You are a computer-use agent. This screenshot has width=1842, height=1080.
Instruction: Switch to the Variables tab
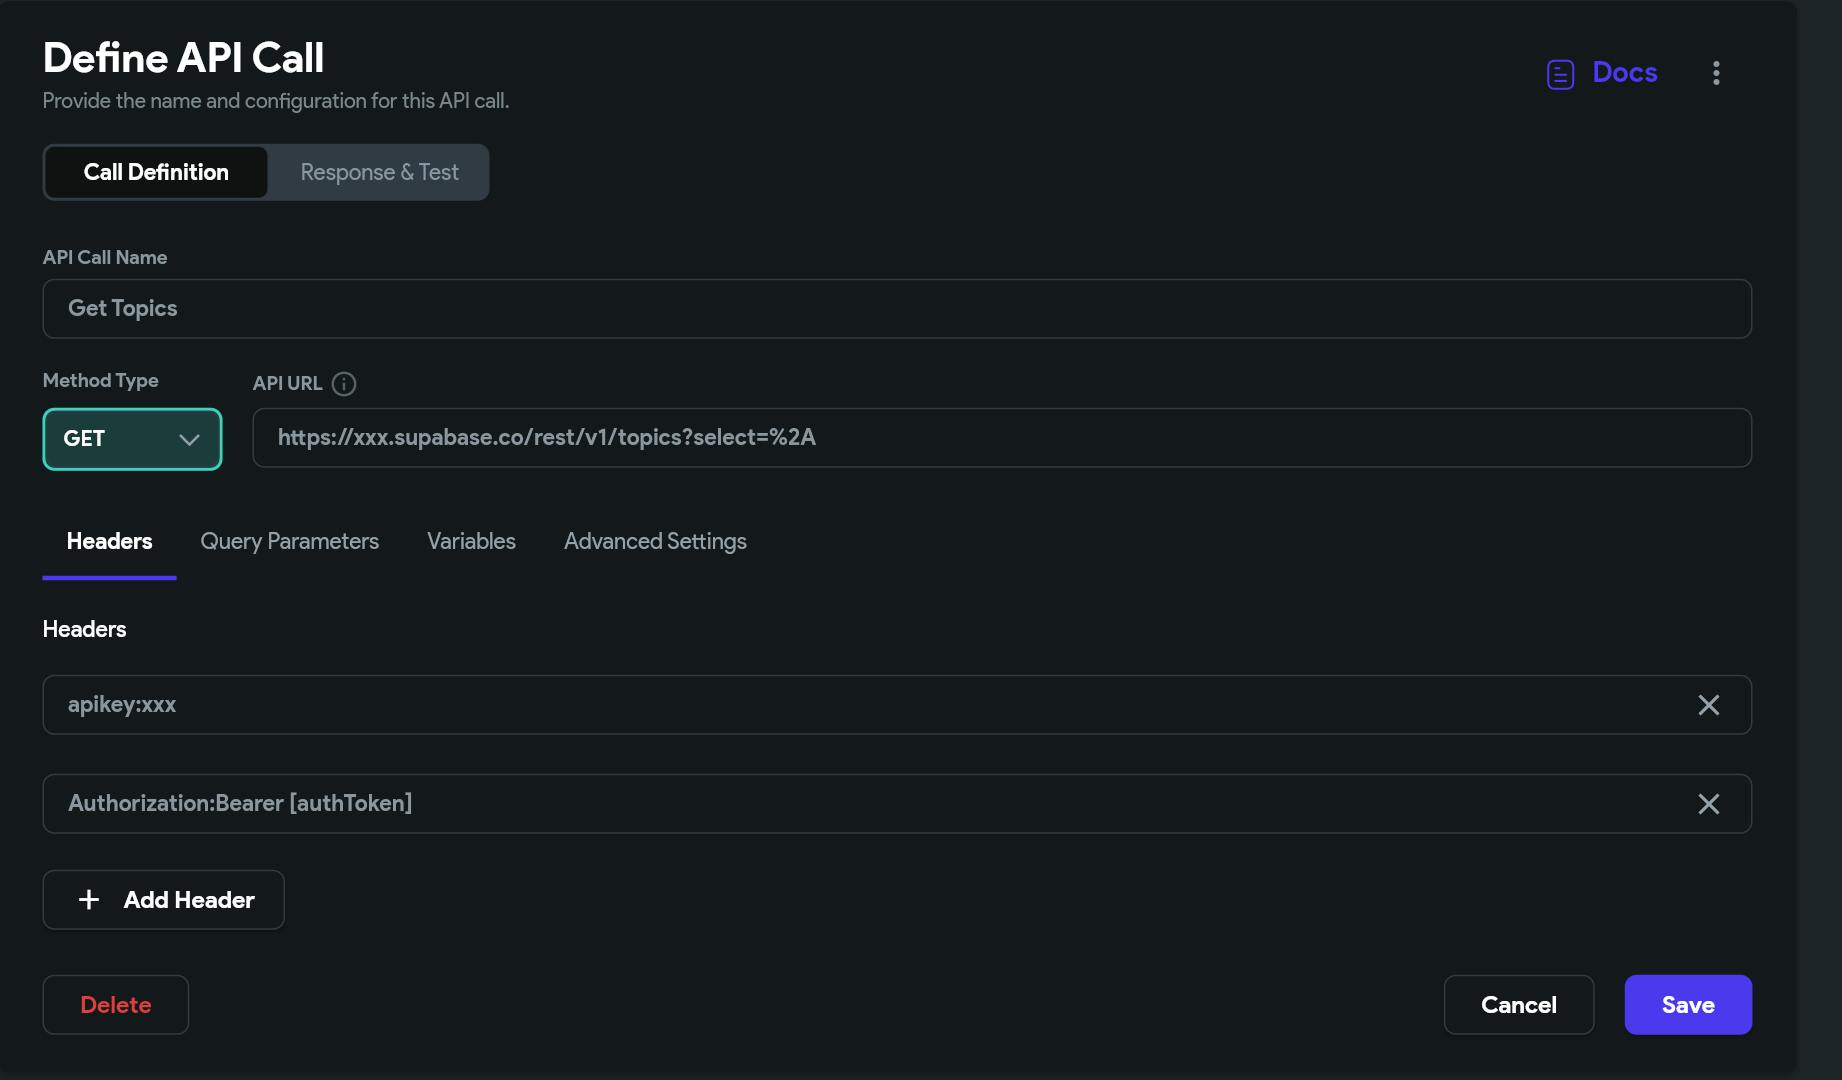471,541
